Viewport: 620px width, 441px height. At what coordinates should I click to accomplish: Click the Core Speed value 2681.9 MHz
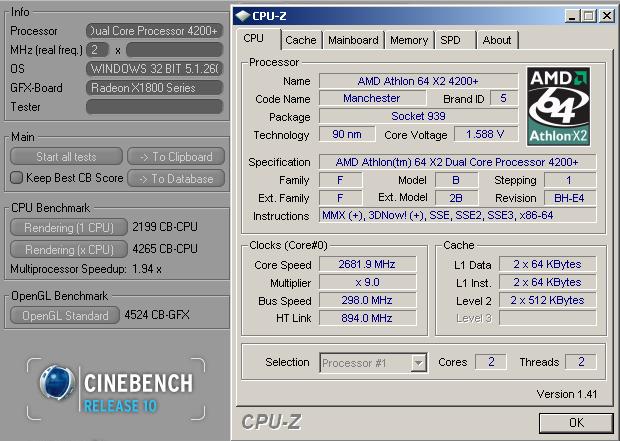coord(367,264)
